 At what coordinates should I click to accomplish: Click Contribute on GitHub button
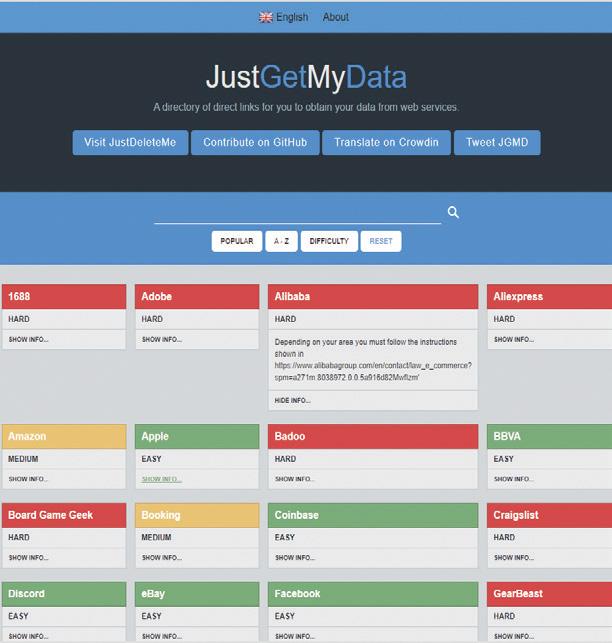click(x=255, y=142)
